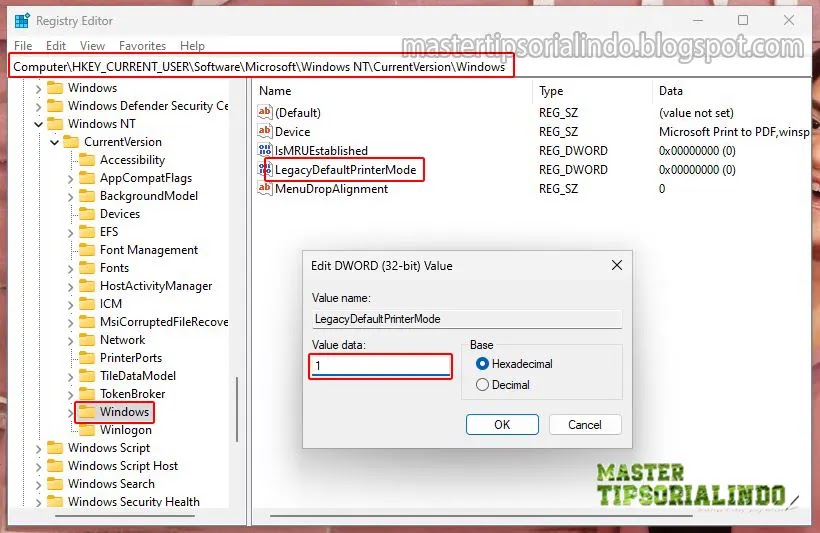Click the values pane horizontal scrollbar
The width and height of the screenshot is (820, 533).
click(x=481, y=516)
